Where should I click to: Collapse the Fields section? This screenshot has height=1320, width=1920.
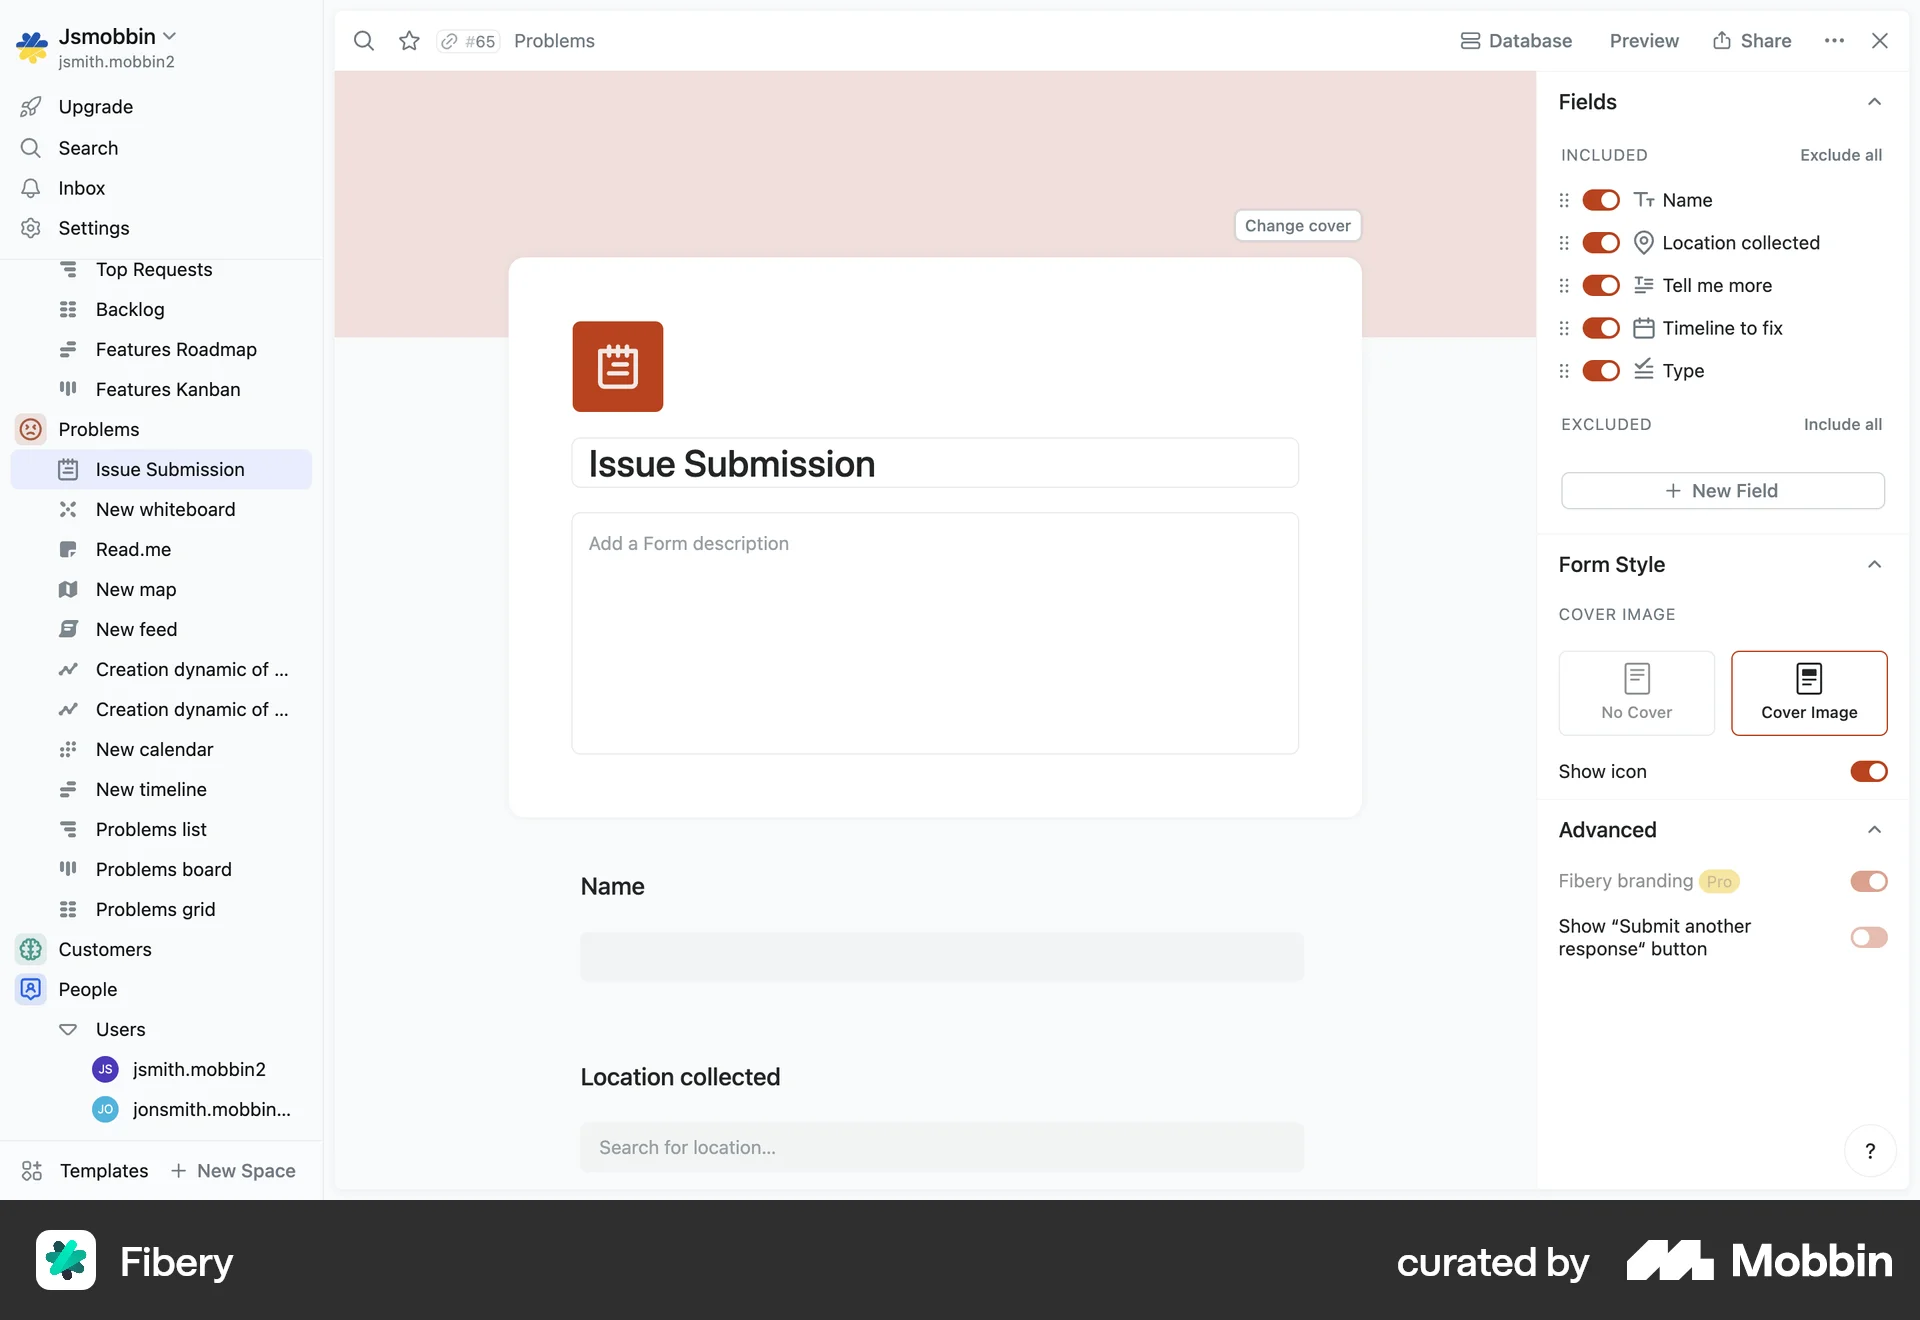point(1875,101)
